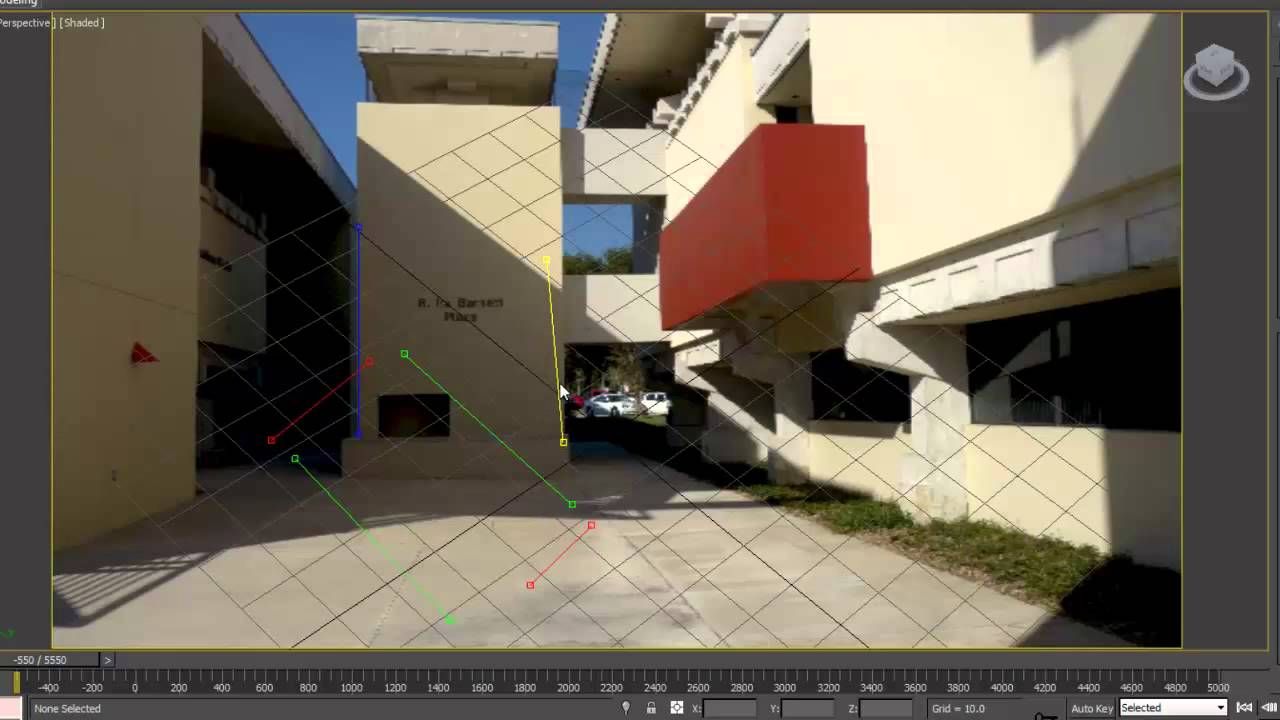Click the Auto Key button
The image size is (1280, 720).
1092,708
